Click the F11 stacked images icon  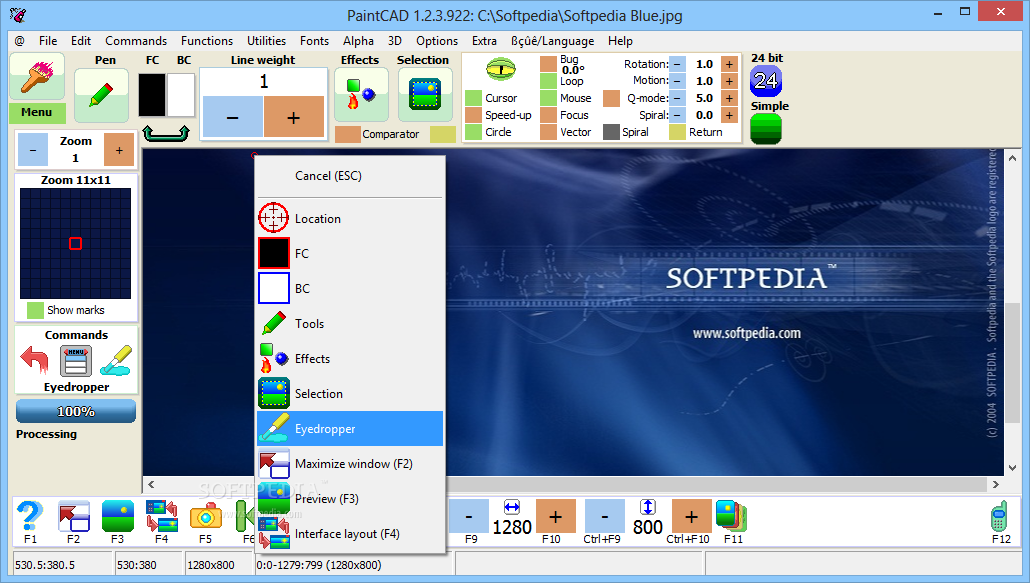click(732, 516)
